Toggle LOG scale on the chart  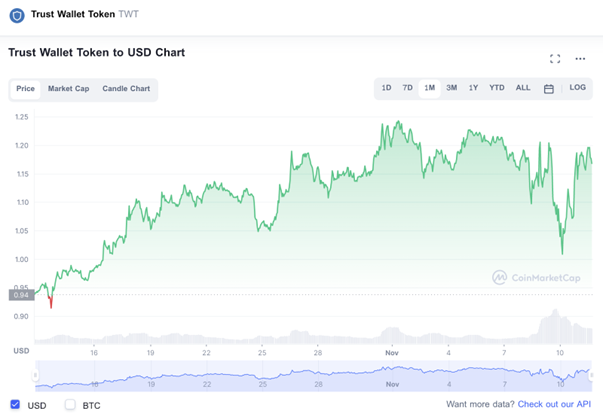(x=578, y=89)
